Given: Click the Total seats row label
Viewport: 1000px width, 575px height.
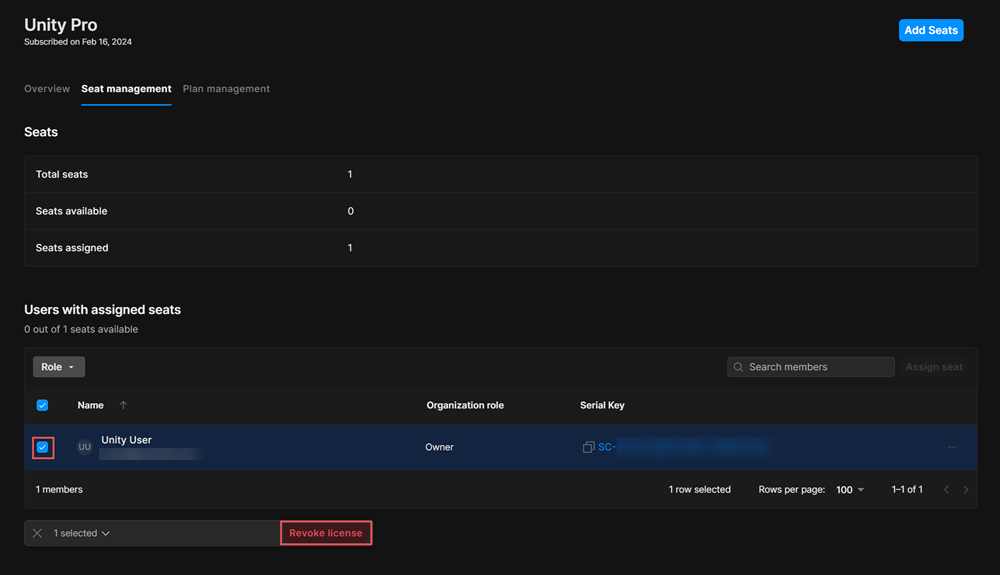Looking at the screenshot, I should [62, 174].
